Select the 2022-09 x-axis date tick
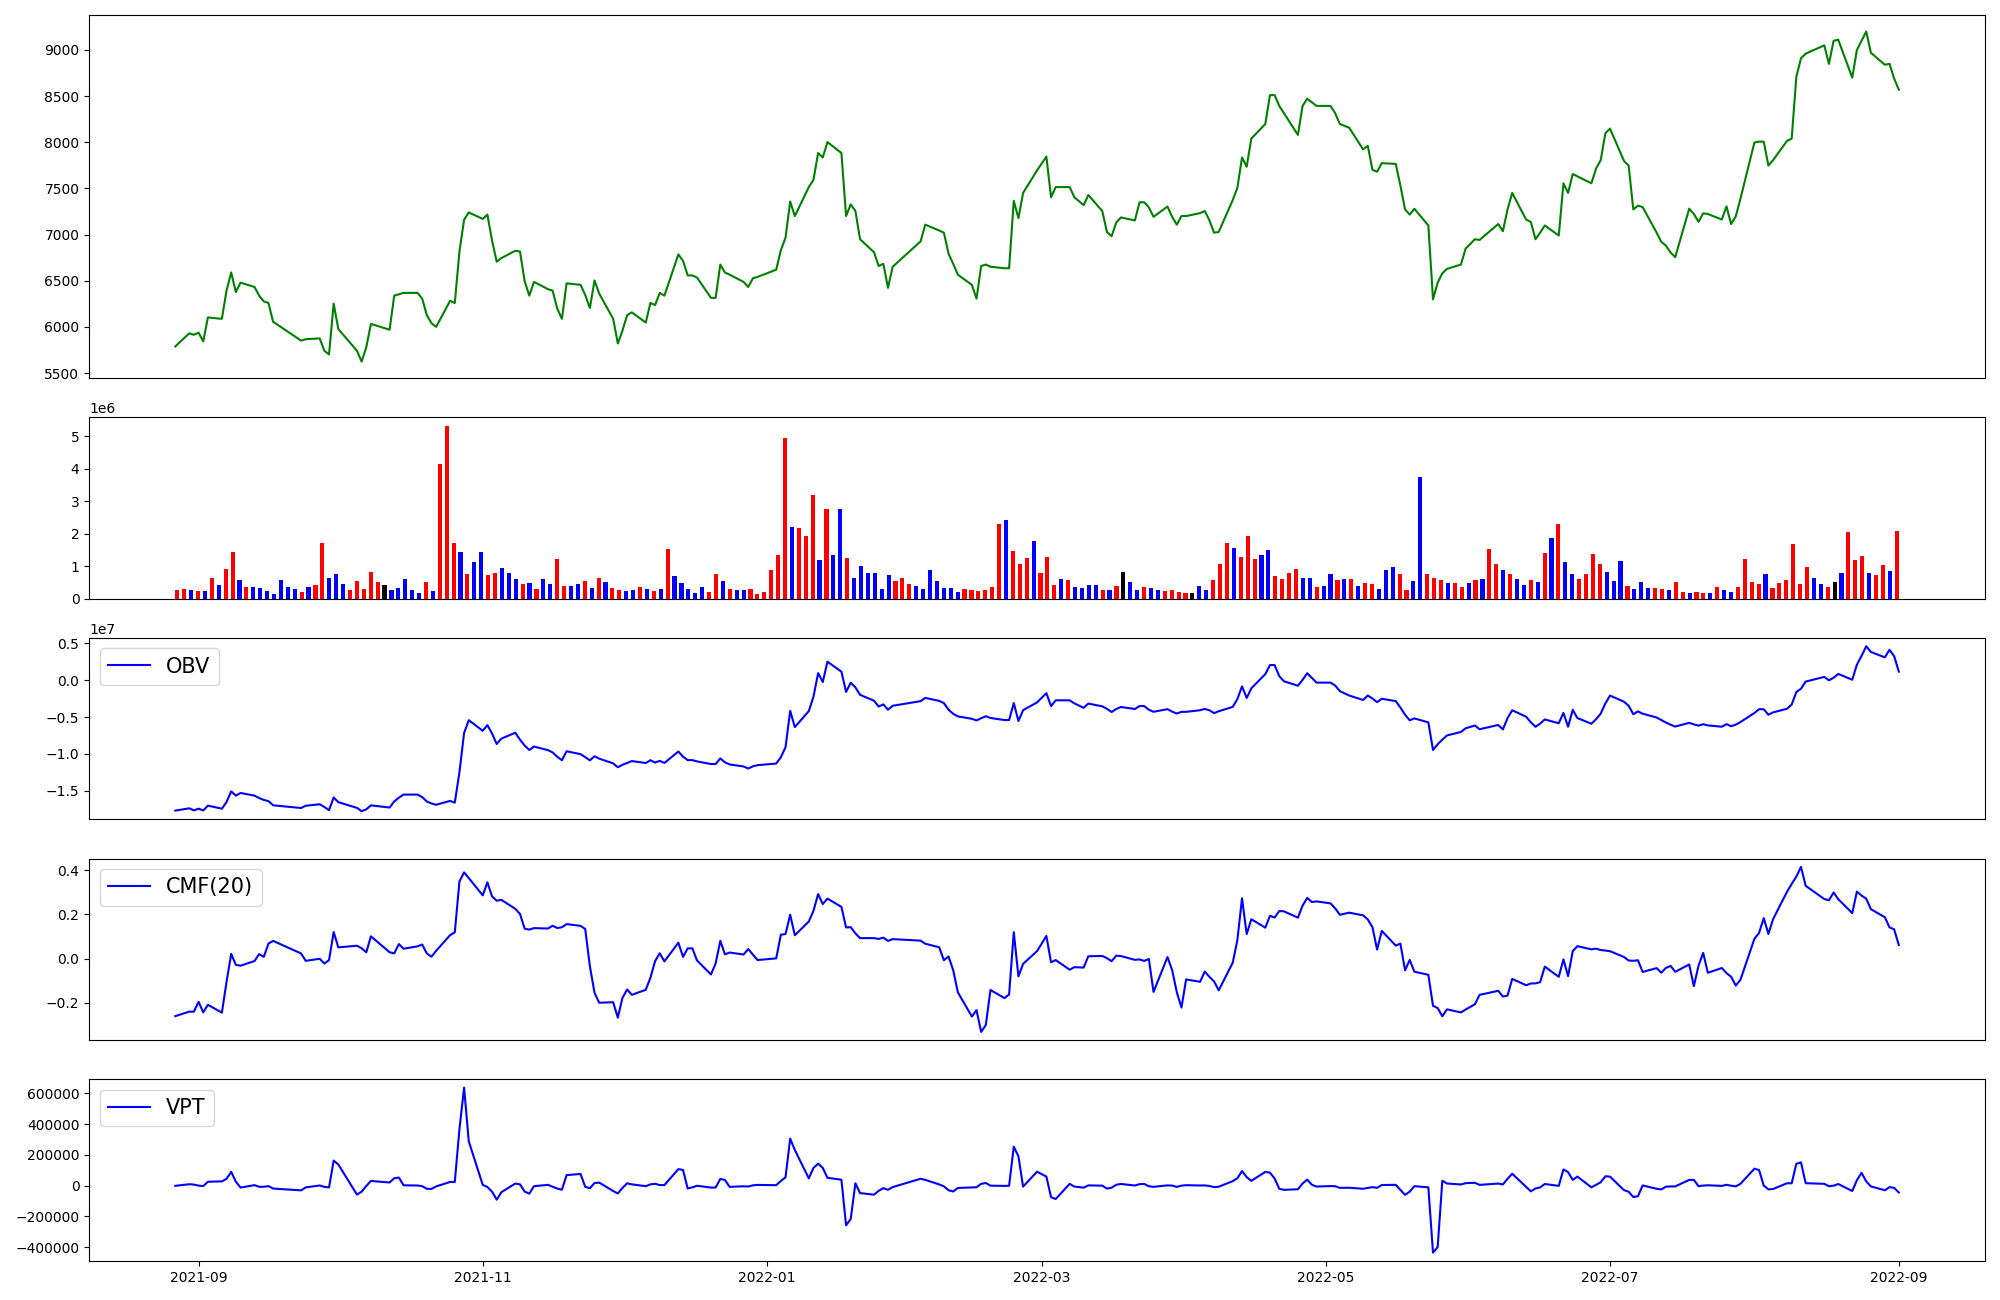 tap(1899, 1277)
